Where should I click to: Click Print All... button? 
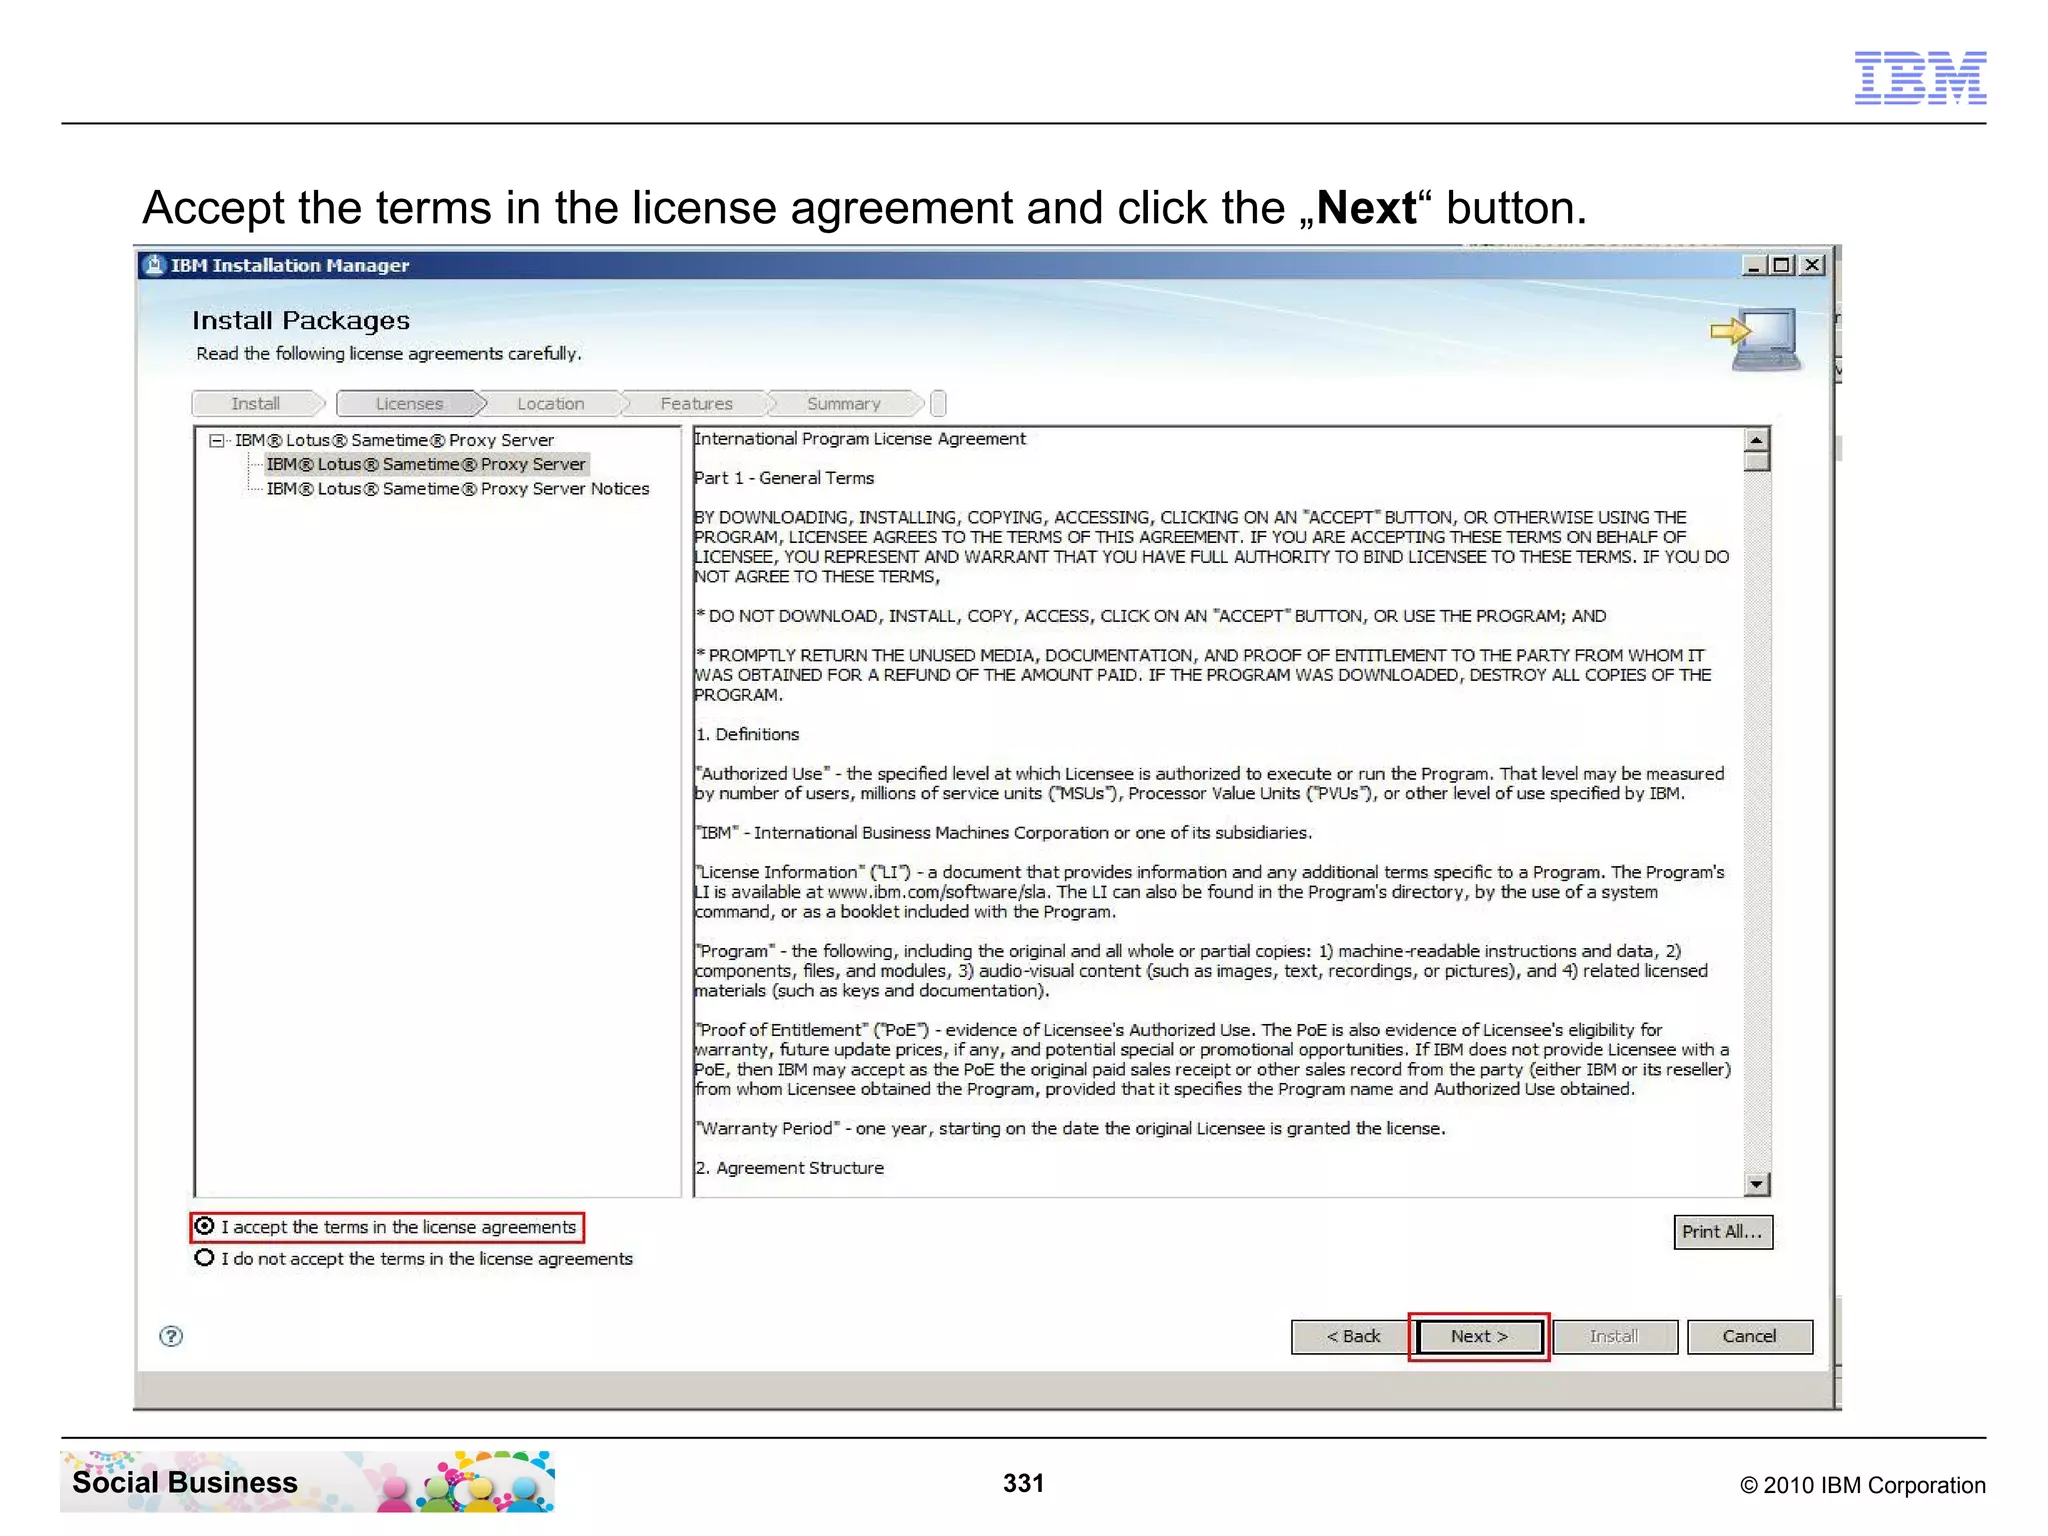pyautogui.click(x=1722, y=1232)
